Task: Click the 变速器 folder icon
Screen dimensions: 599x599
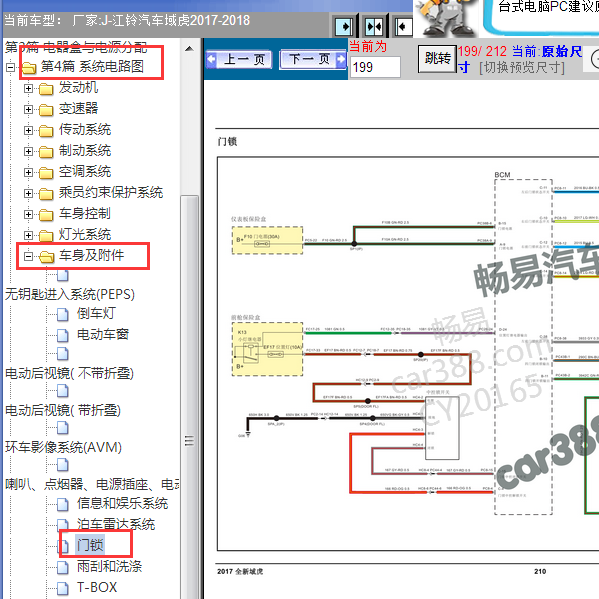Action: tap(46, 110)
